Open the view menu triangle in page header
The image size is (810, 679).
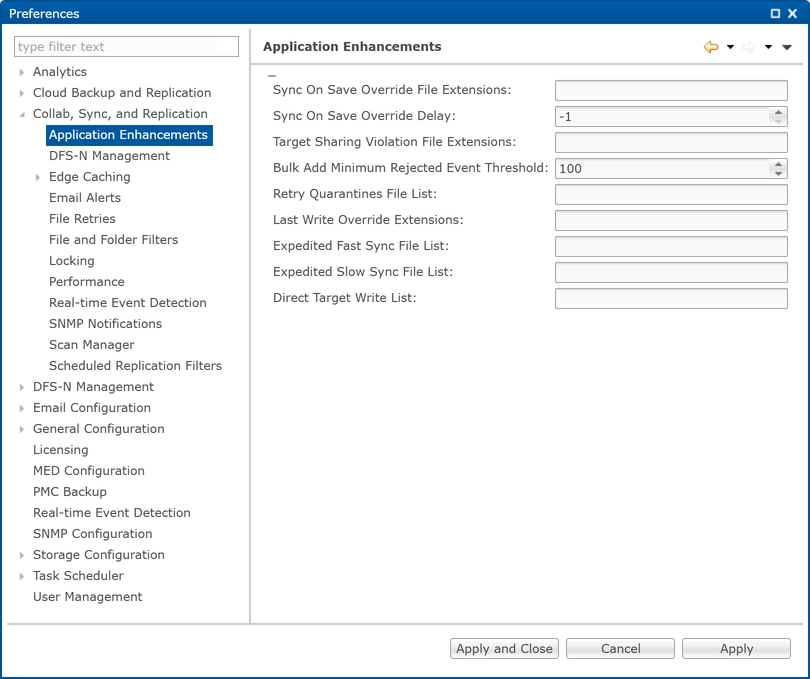pos(787,47)
